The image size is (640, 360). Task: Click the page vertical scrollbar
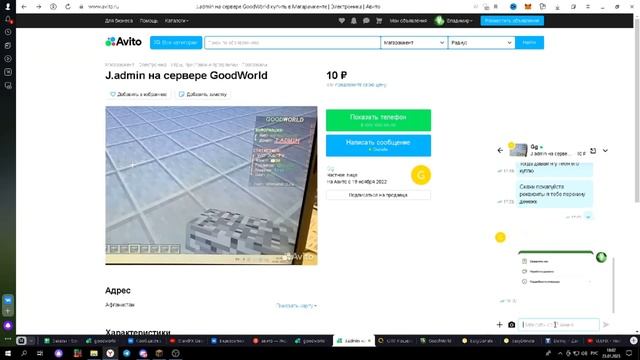point(637,110)
